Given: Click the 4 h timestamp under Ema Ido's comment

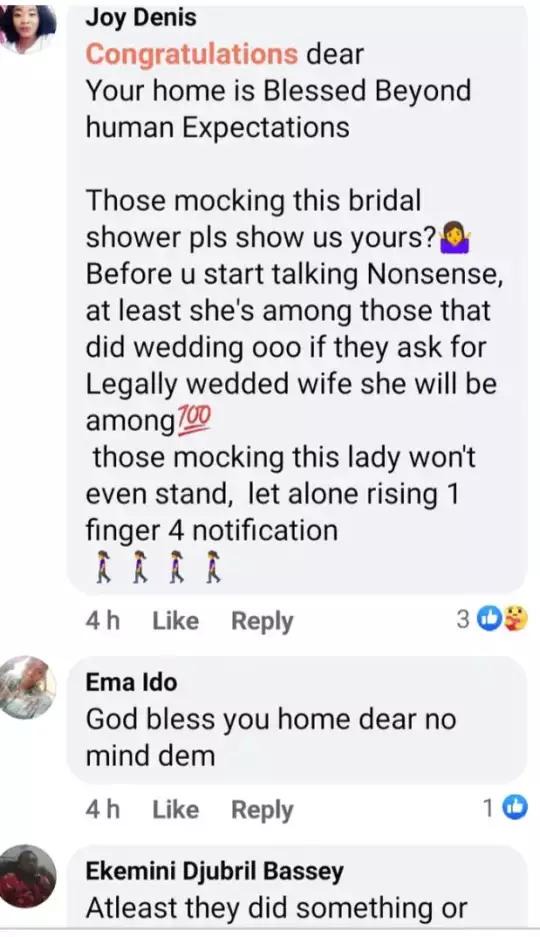Looking at the screenshot, I should tap(103, 810).
